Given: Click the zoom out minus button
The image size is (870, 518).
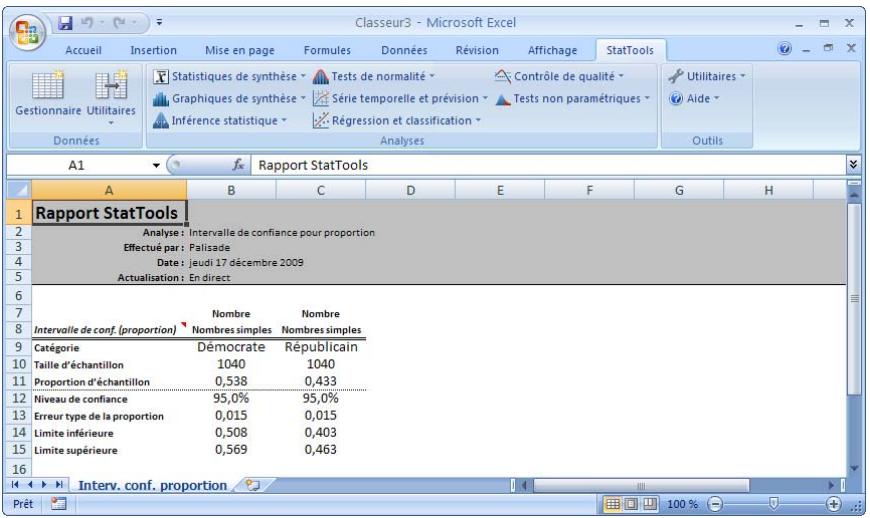Looking at the screenshot, I should tap(715, 504).
